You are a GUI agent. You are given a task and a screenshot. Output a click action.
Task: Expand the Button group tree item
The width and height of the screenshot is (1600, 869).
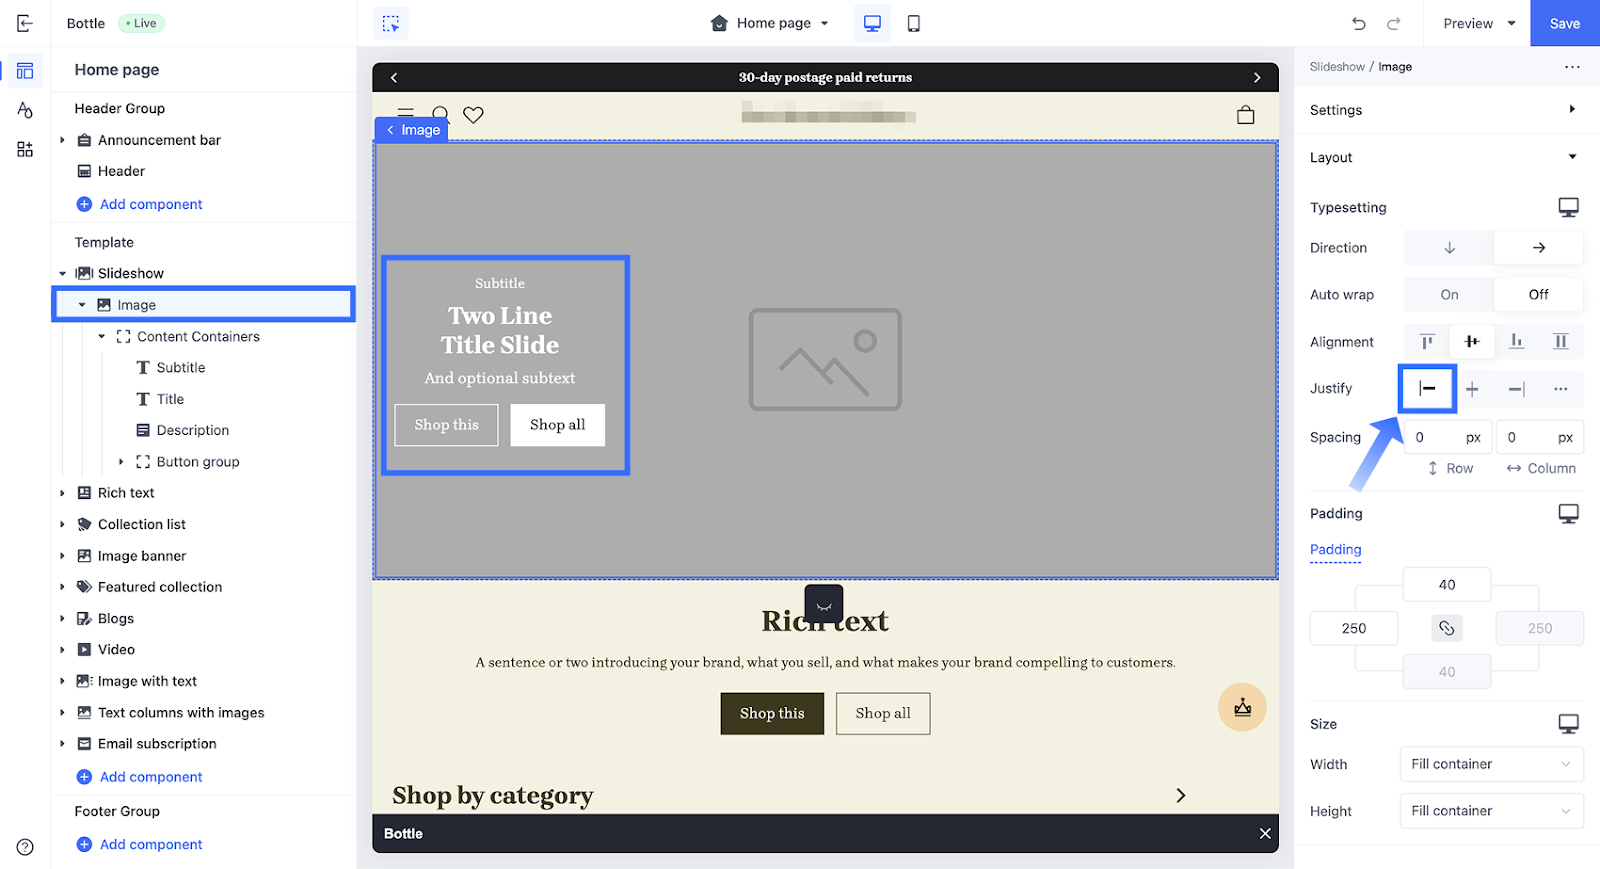[x=121, y=462]
